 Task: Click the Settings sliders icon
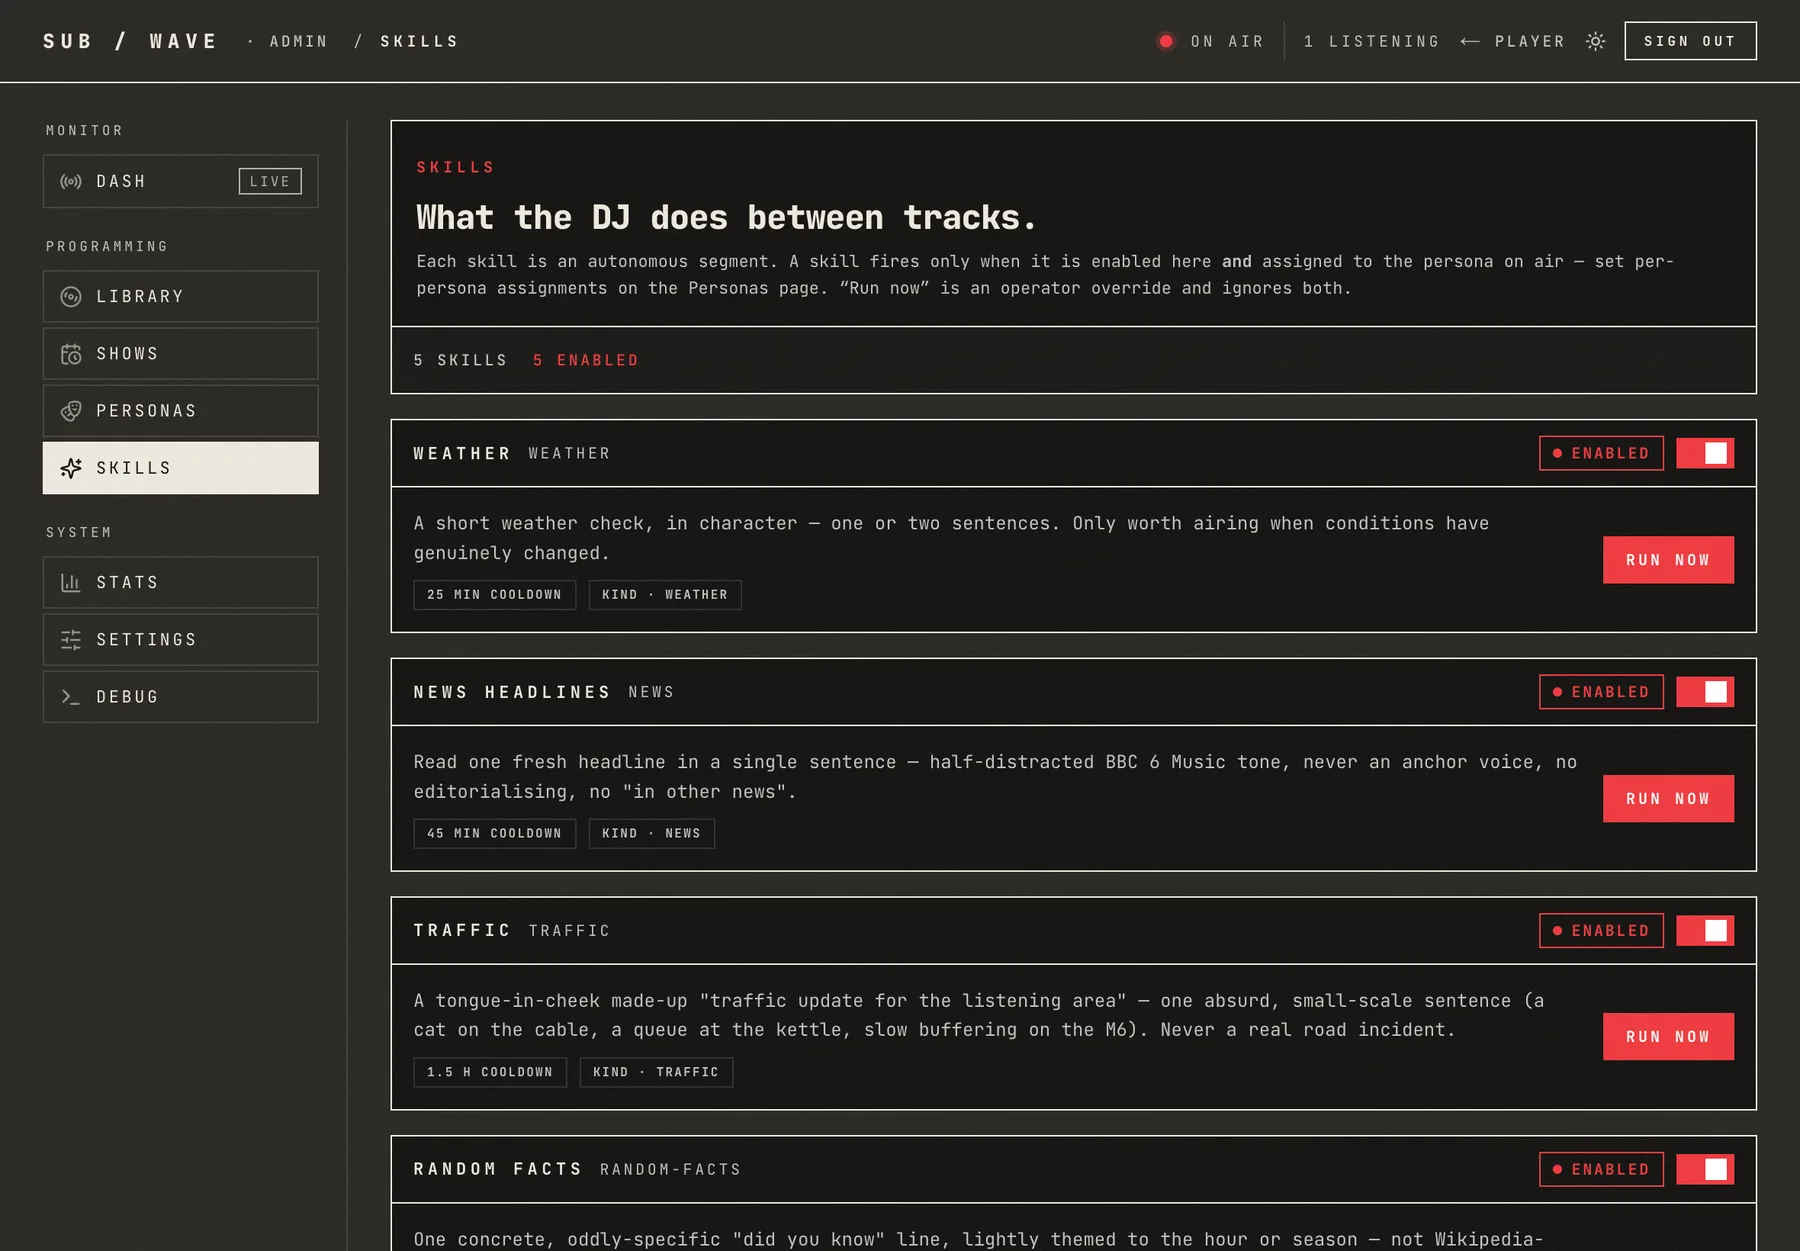click(71, 640)
